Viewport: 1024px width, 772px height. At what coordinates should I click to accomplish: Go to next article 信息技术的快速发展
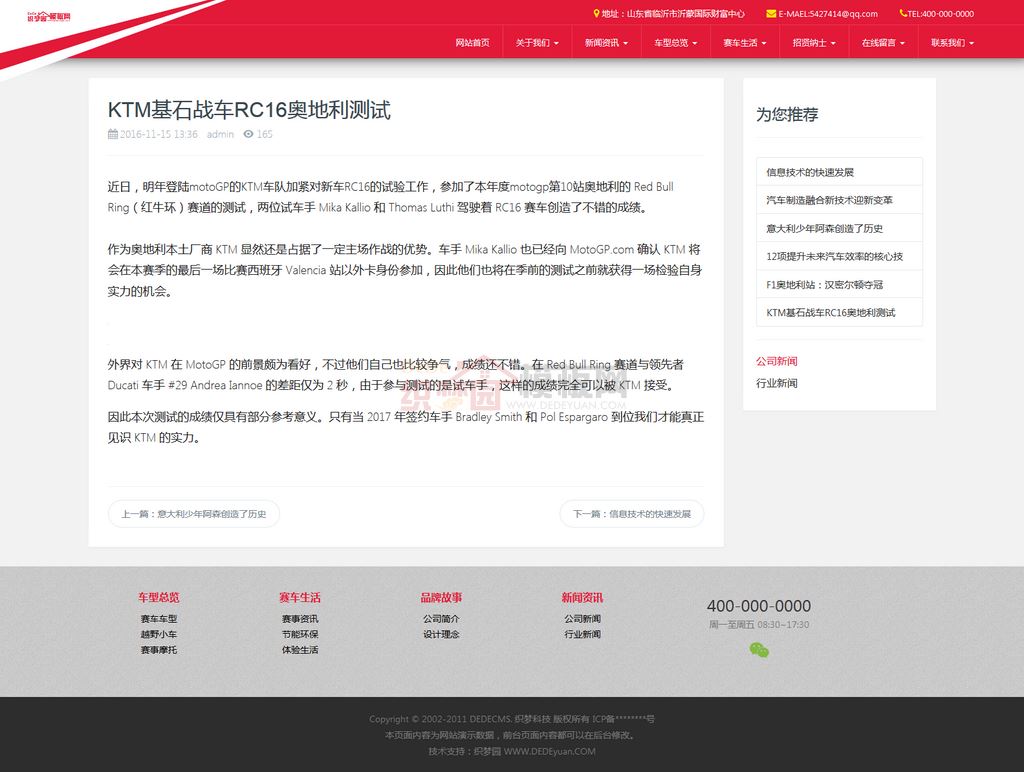(x=632, y=514)
